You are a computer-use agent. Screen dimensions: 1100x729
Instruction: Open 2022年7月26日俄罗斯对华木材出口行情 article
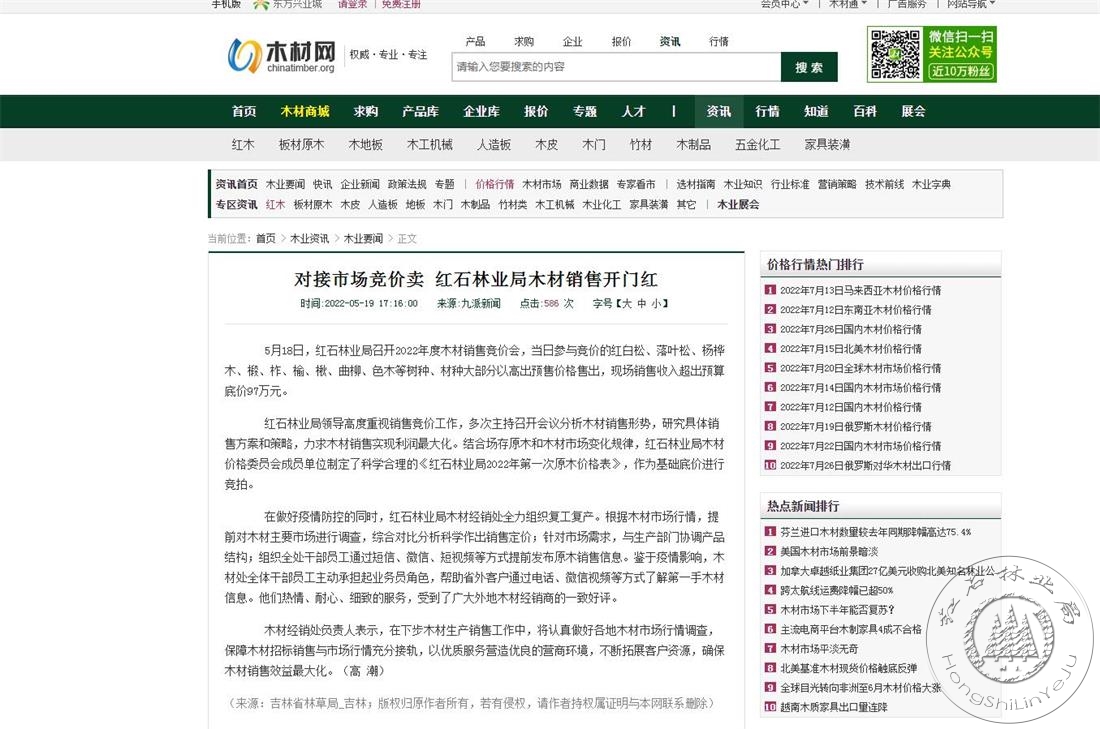click(x=866, y=465)
